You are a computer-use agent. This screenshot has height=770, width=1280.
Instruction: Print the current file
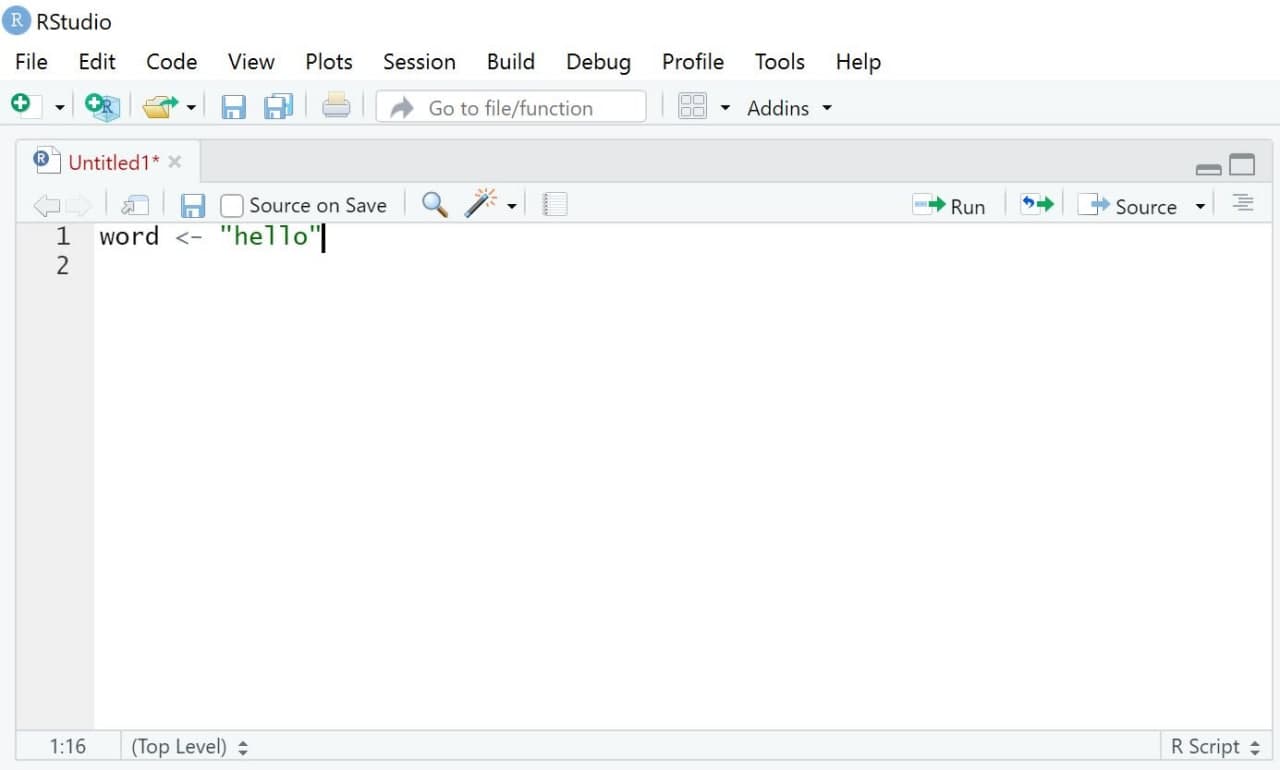336,107
